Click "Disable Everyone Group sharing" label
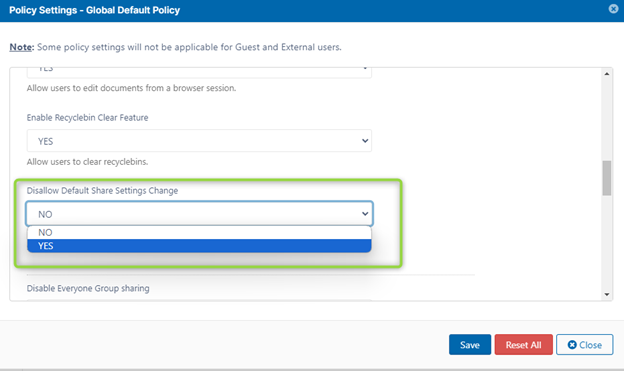Screen dimensions: 624x371 tap(88, 288)
